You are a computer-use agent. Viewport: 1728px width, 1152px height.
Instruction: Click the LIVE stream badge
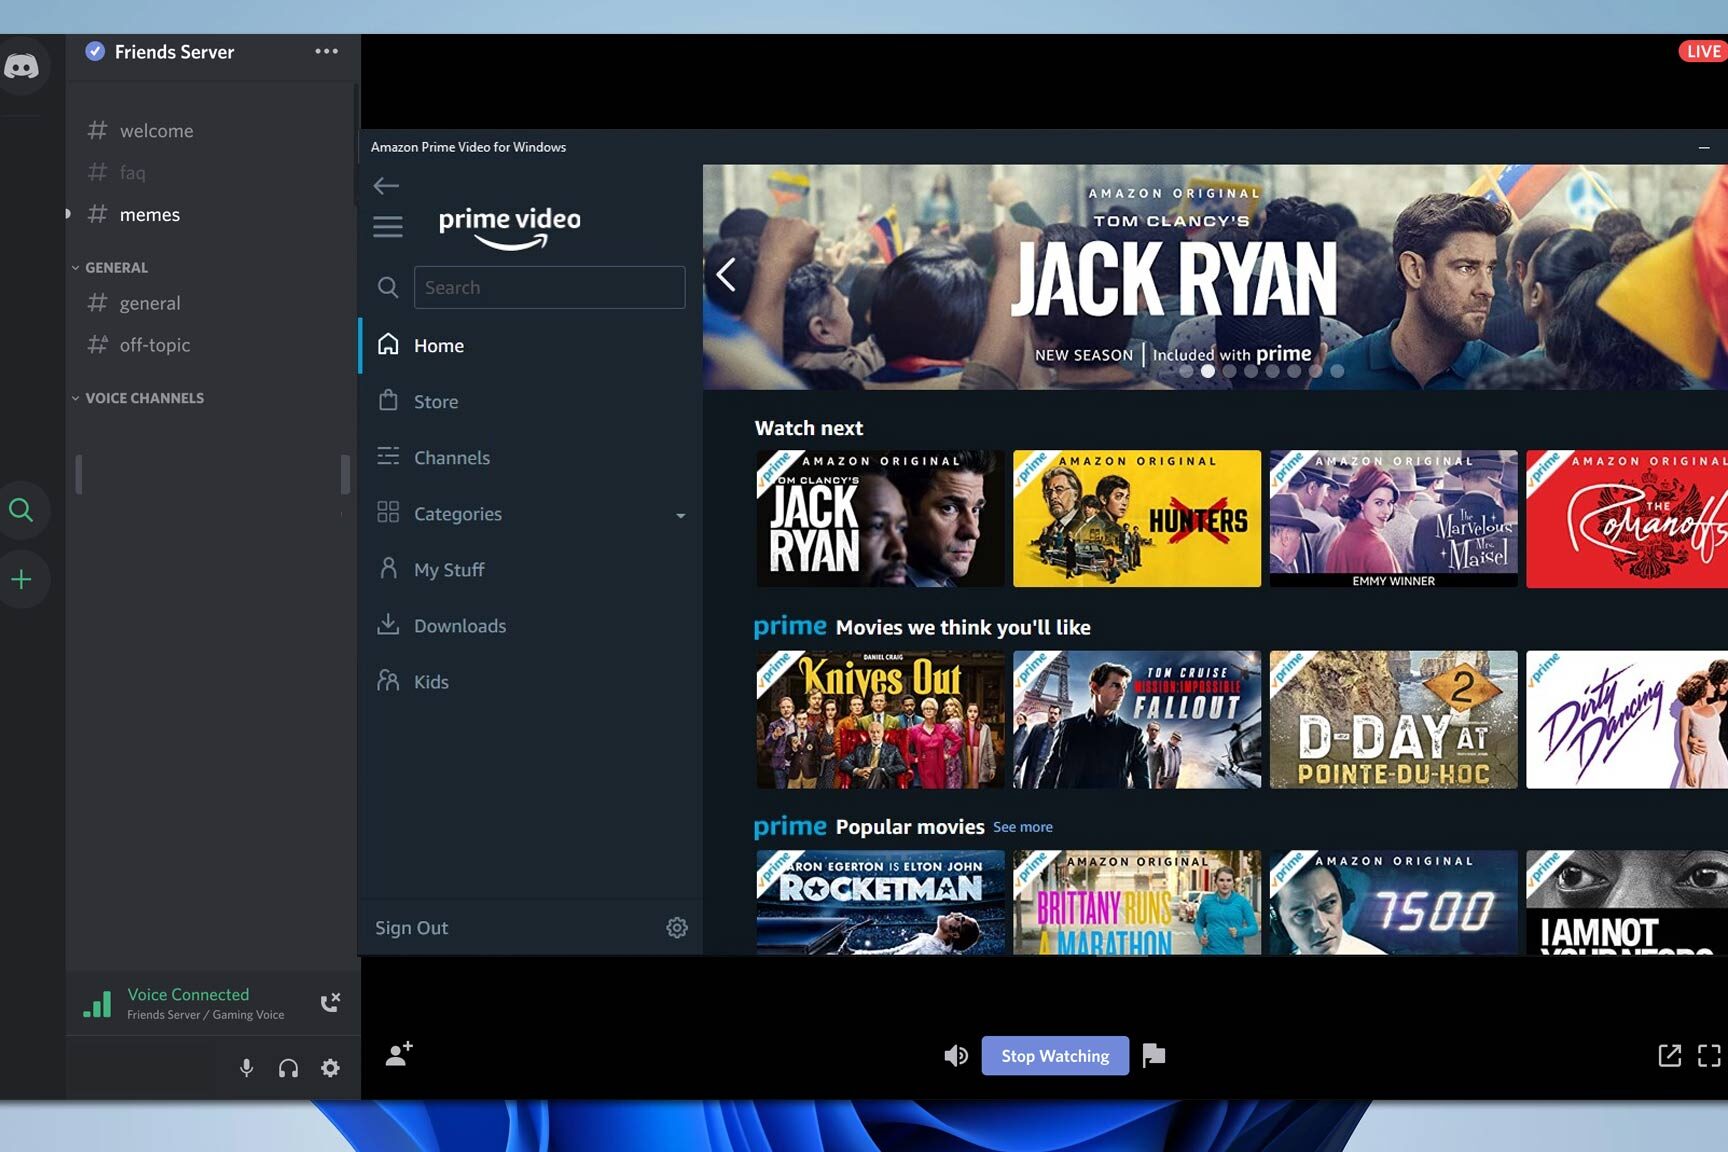1703,51
